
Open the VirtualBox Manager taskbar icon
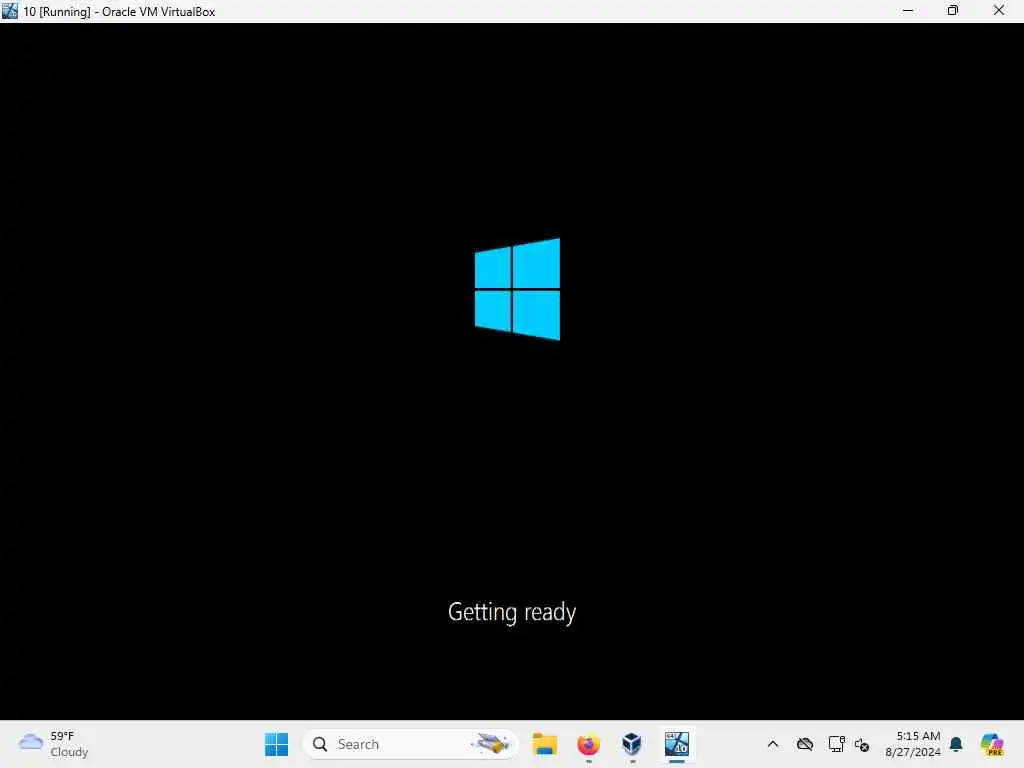632,744
